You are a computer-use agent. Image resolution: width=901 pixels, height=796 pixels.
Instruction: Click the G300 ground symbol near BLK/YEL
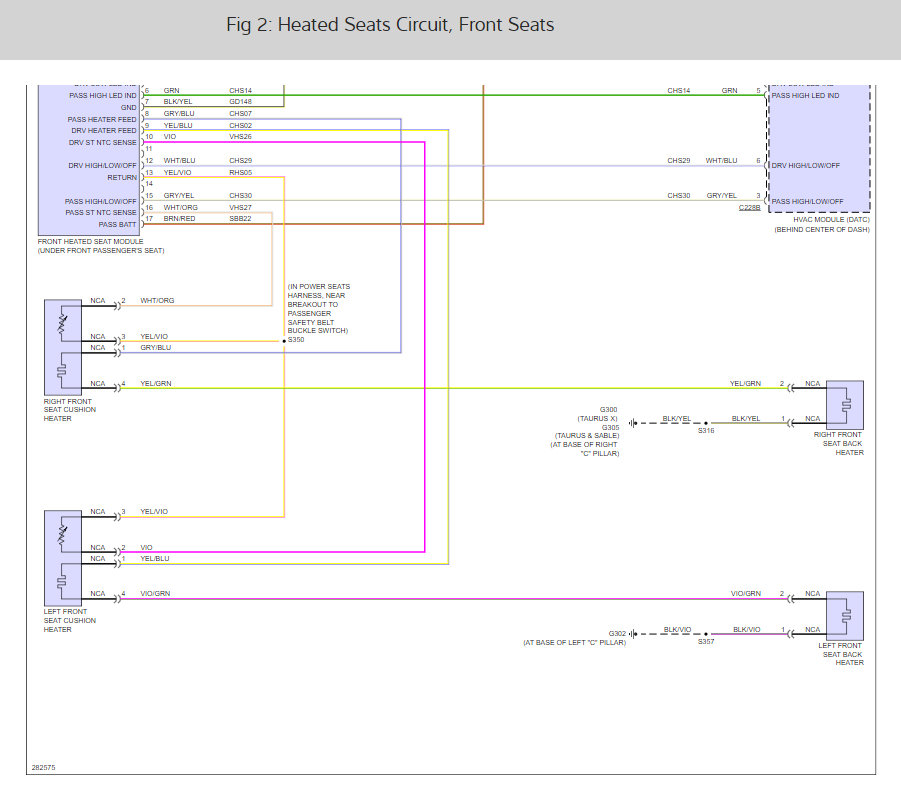[633, 424]
